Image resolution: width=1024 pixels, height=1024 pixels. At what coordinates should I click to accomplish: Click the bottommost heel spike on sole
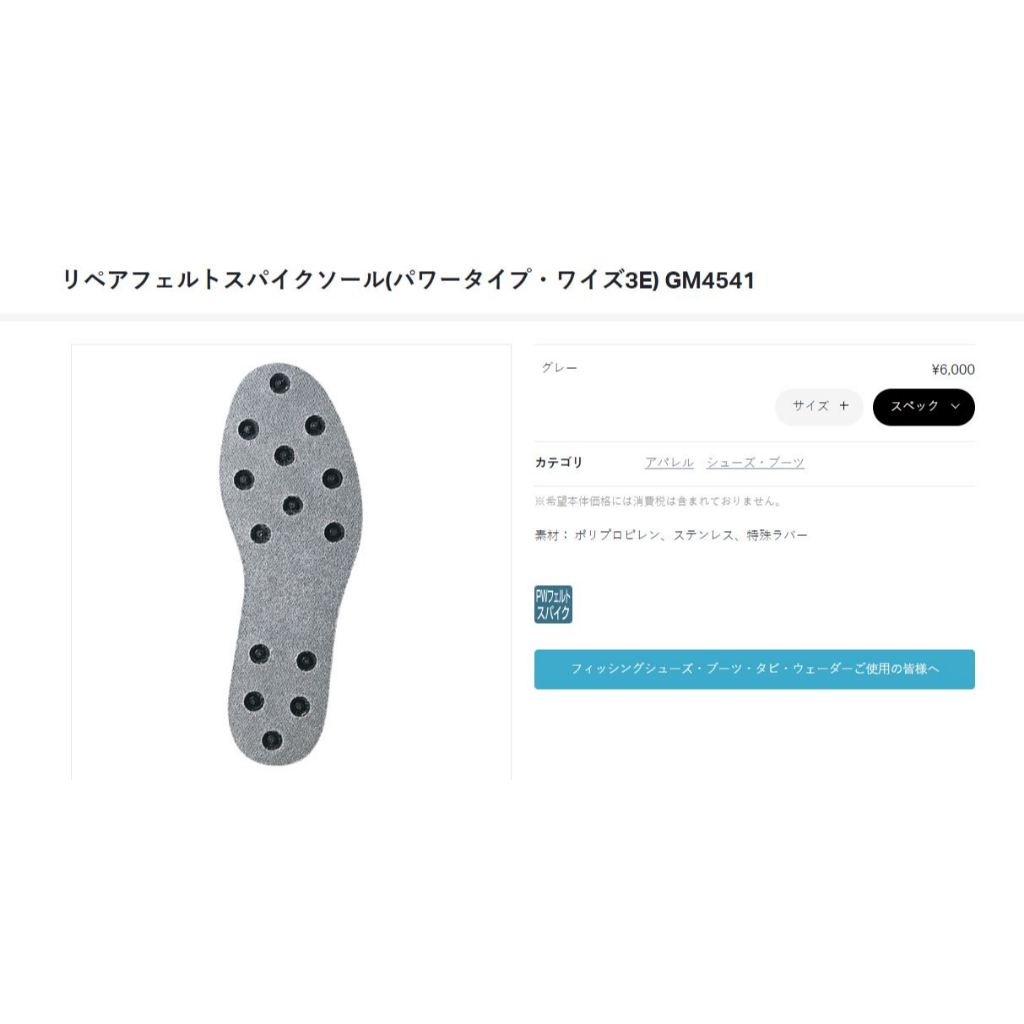click(272, 741)
